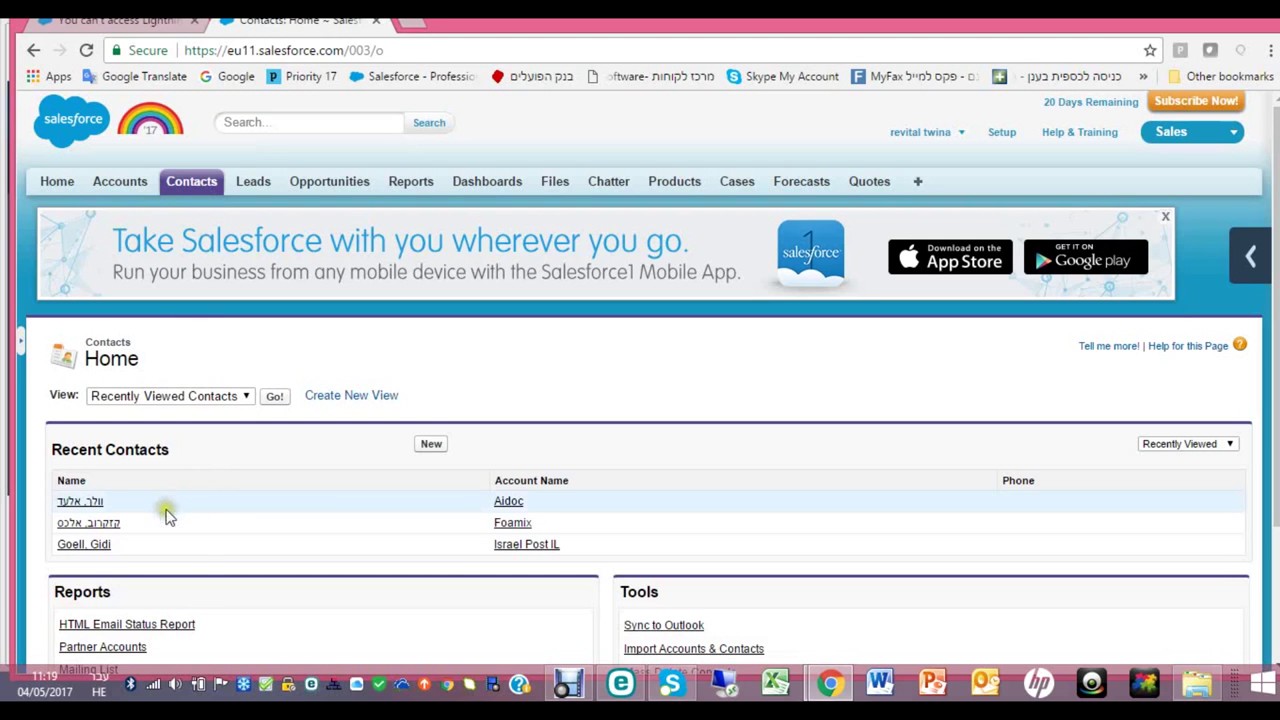
Task: Click the Tell me more! link
Action: [x=1108, y=346]
